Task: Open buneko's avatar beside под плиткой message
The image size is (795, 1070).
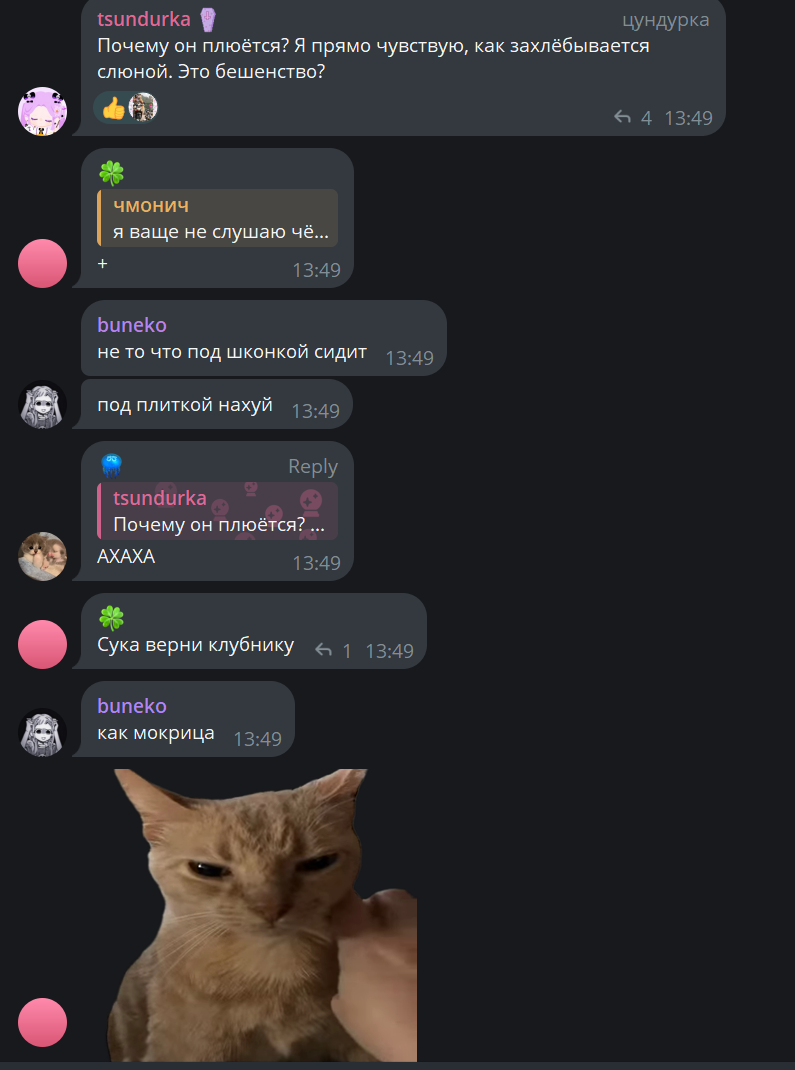Action: coord(42,405)
